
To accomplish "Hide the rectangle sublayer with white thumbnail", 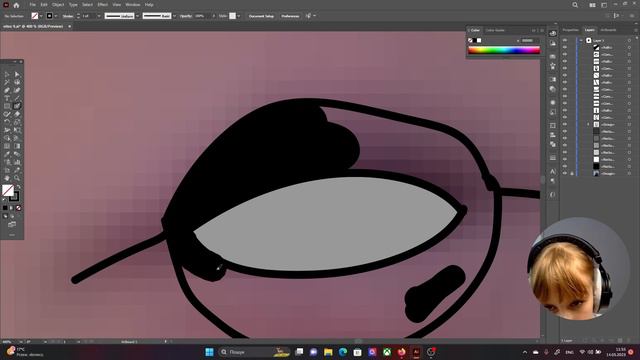I will click(x=565, y=159).
